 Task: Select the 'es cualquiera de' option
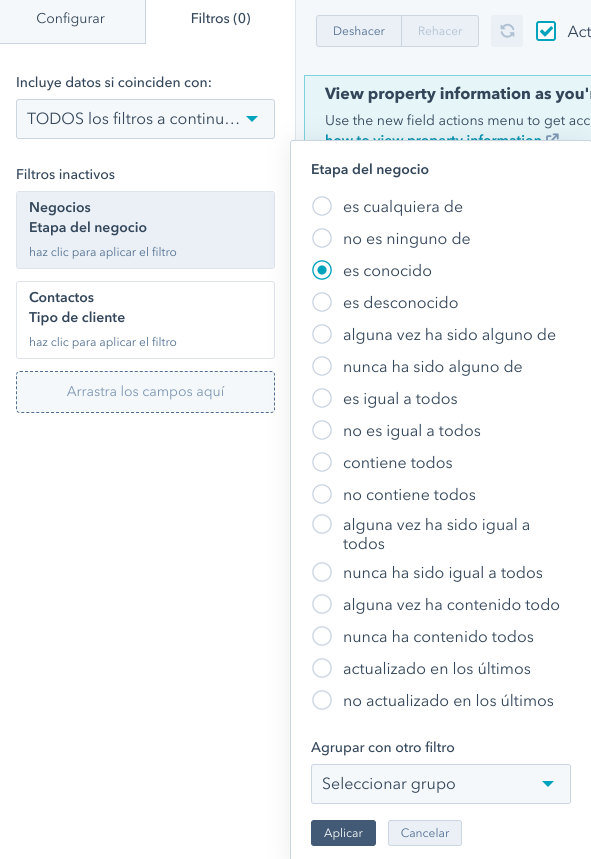pyautogui.click(x=322, y=206)
